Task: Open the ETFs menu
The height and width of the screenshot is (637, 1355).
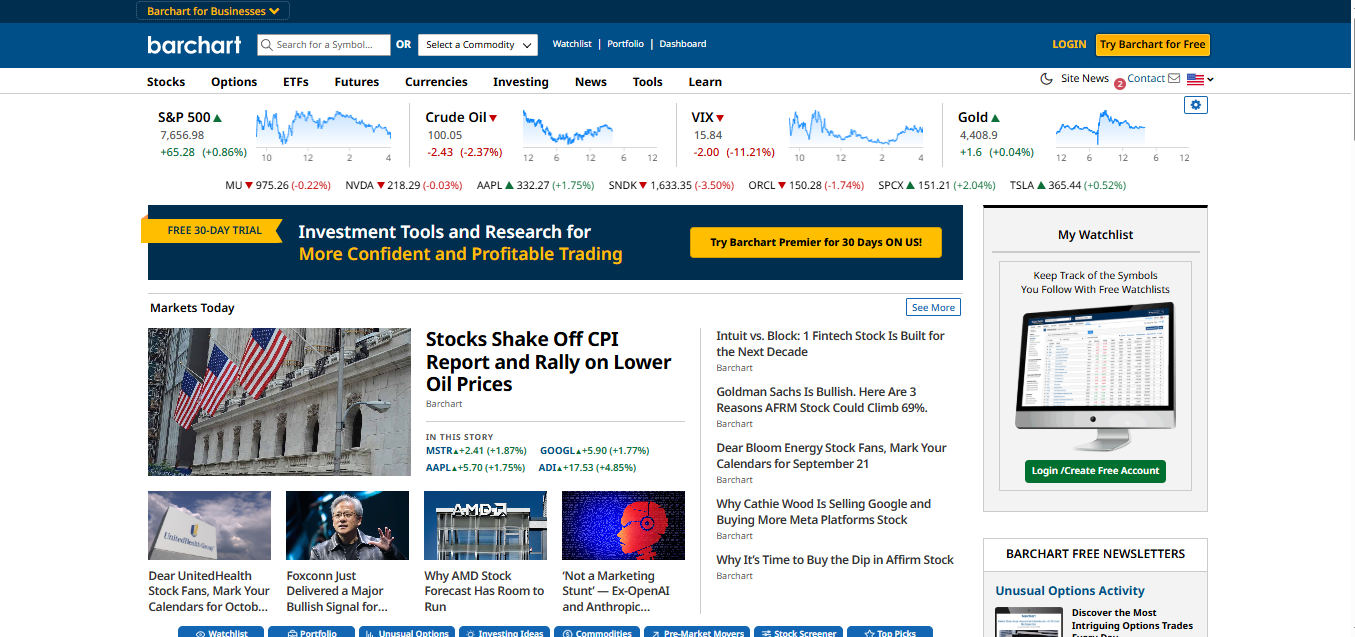Action: (296, 82)
